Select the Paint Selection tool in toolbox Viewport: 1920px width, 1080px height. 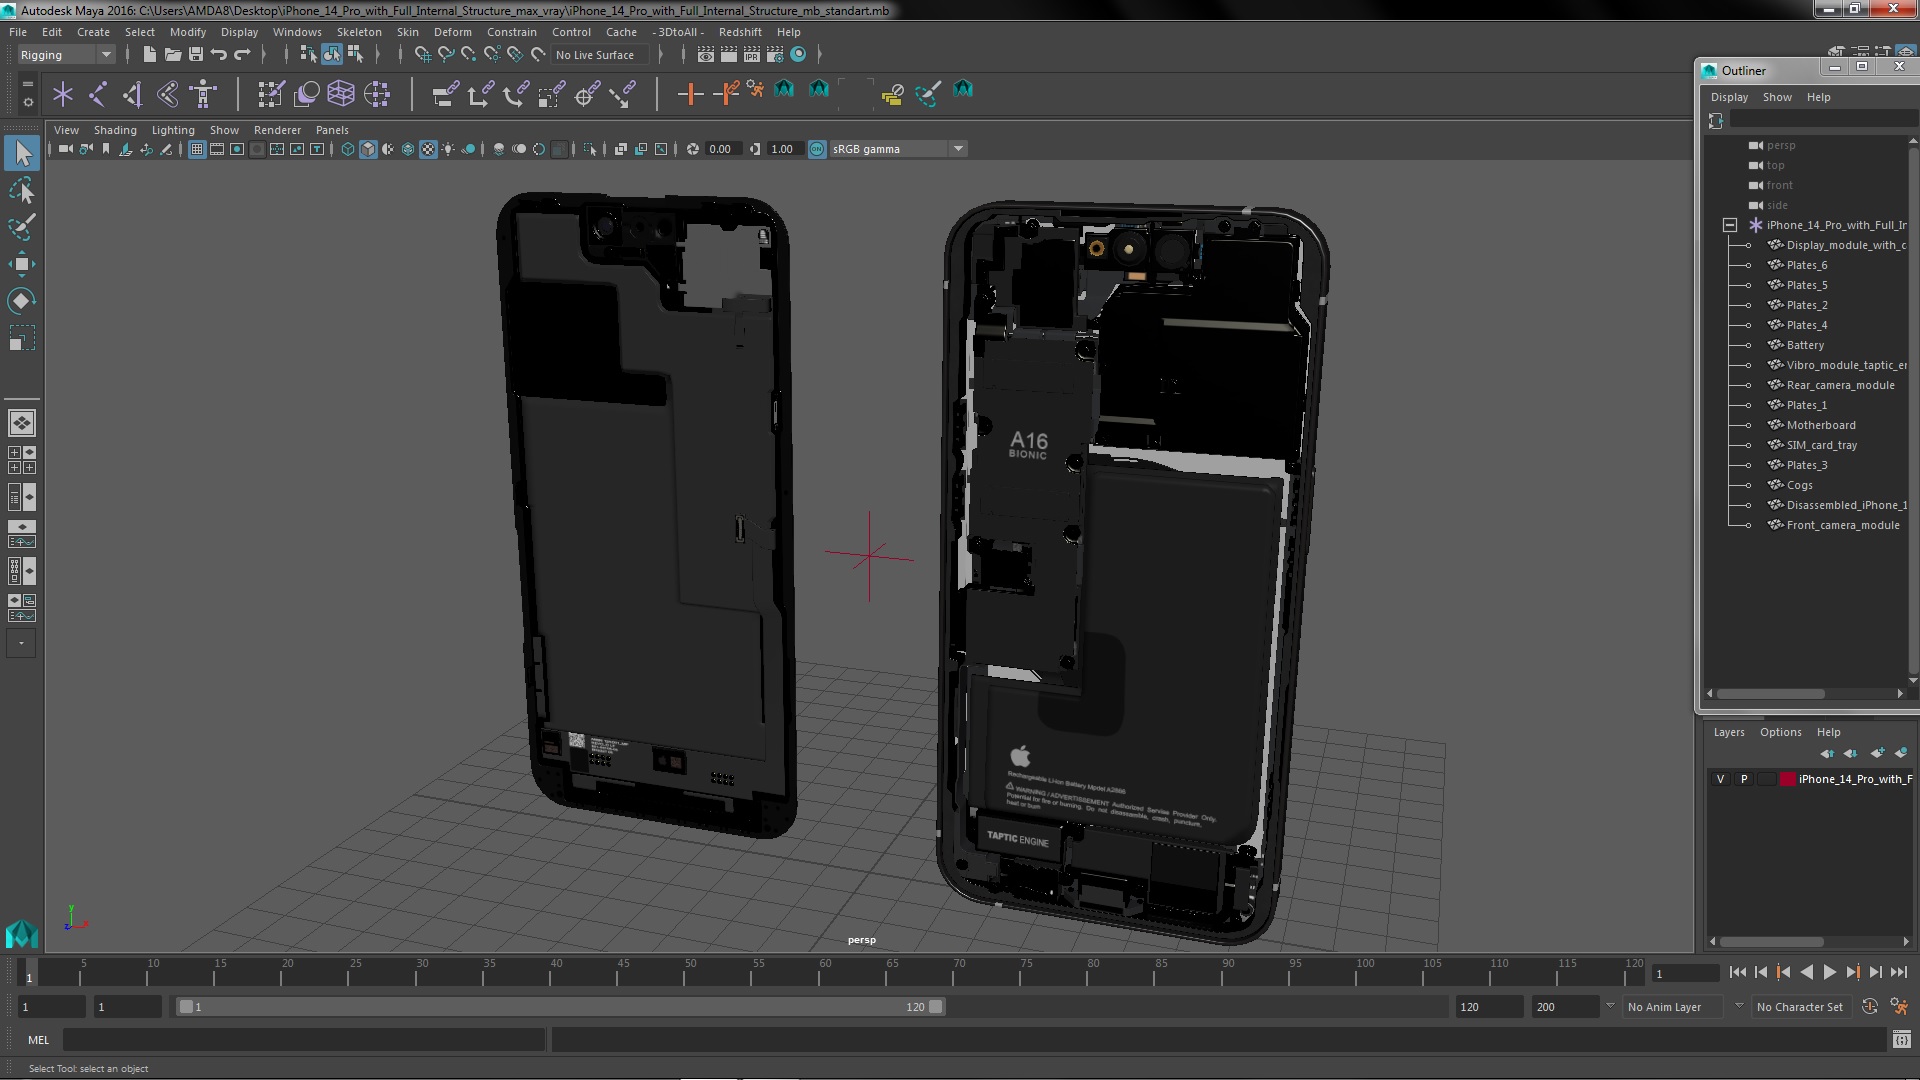[x=21, y=227]
